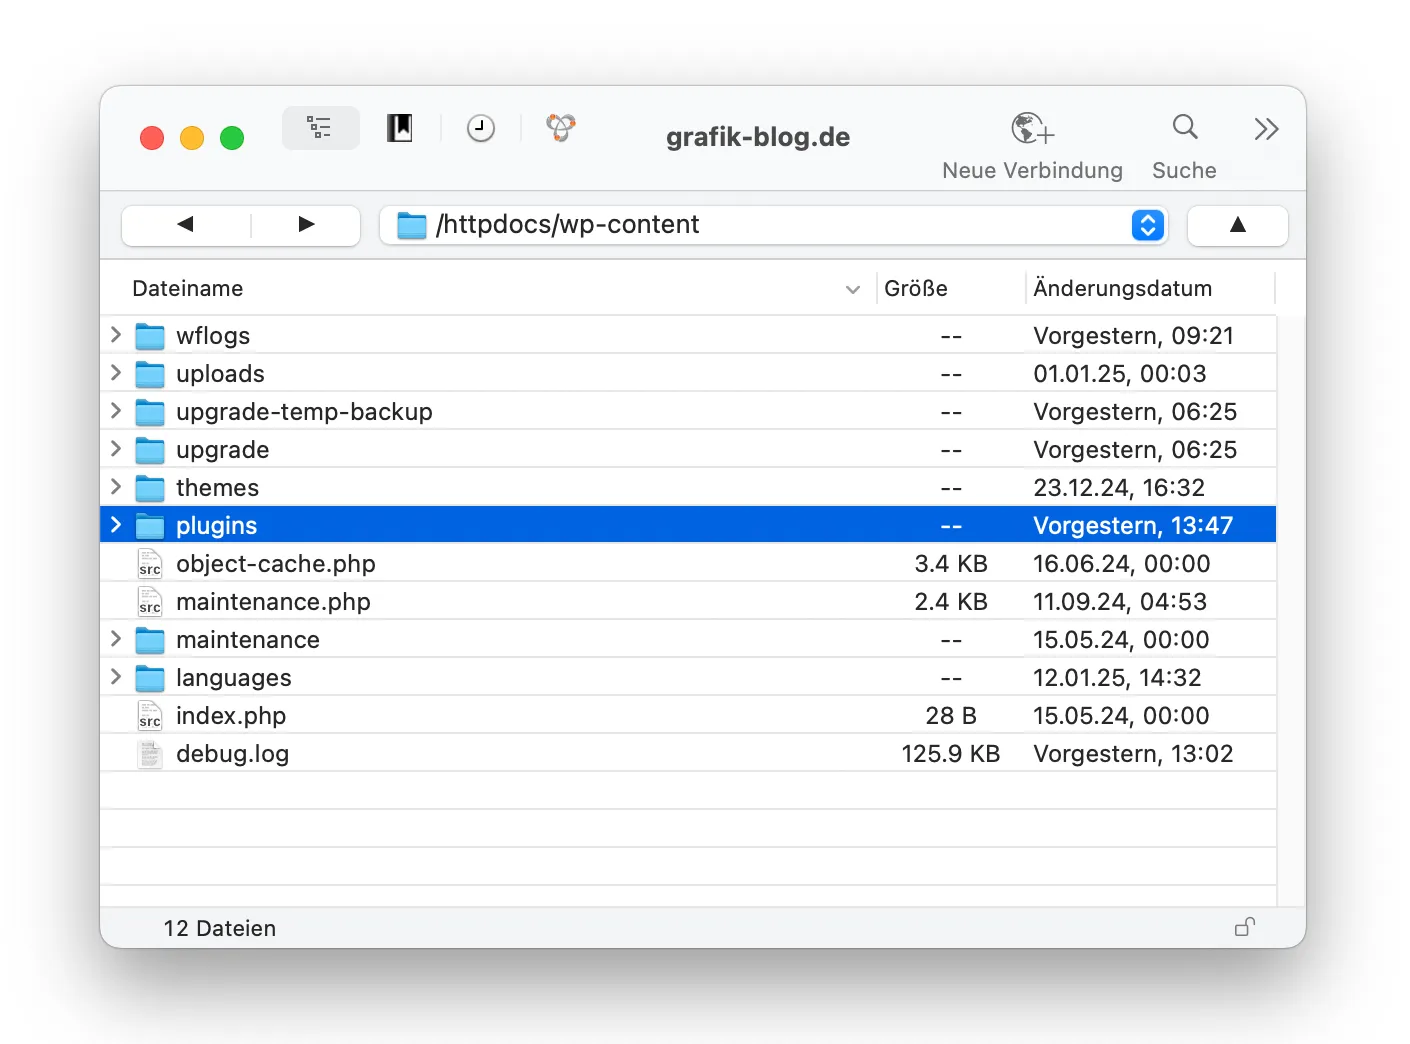Image resolution: width=1410 pixels, height=1044 pixels.
Task: Expand the upgrade-temp-backup folder
Action: tap(116, 411)
